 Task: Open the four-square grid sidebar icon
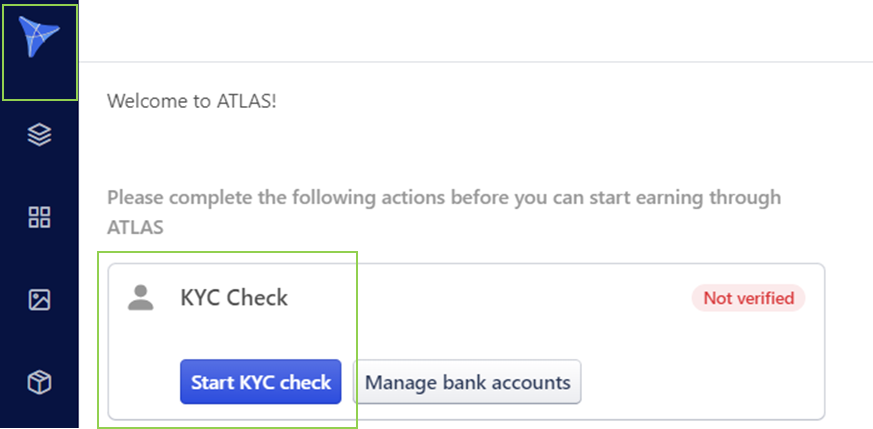coord(39,217)
